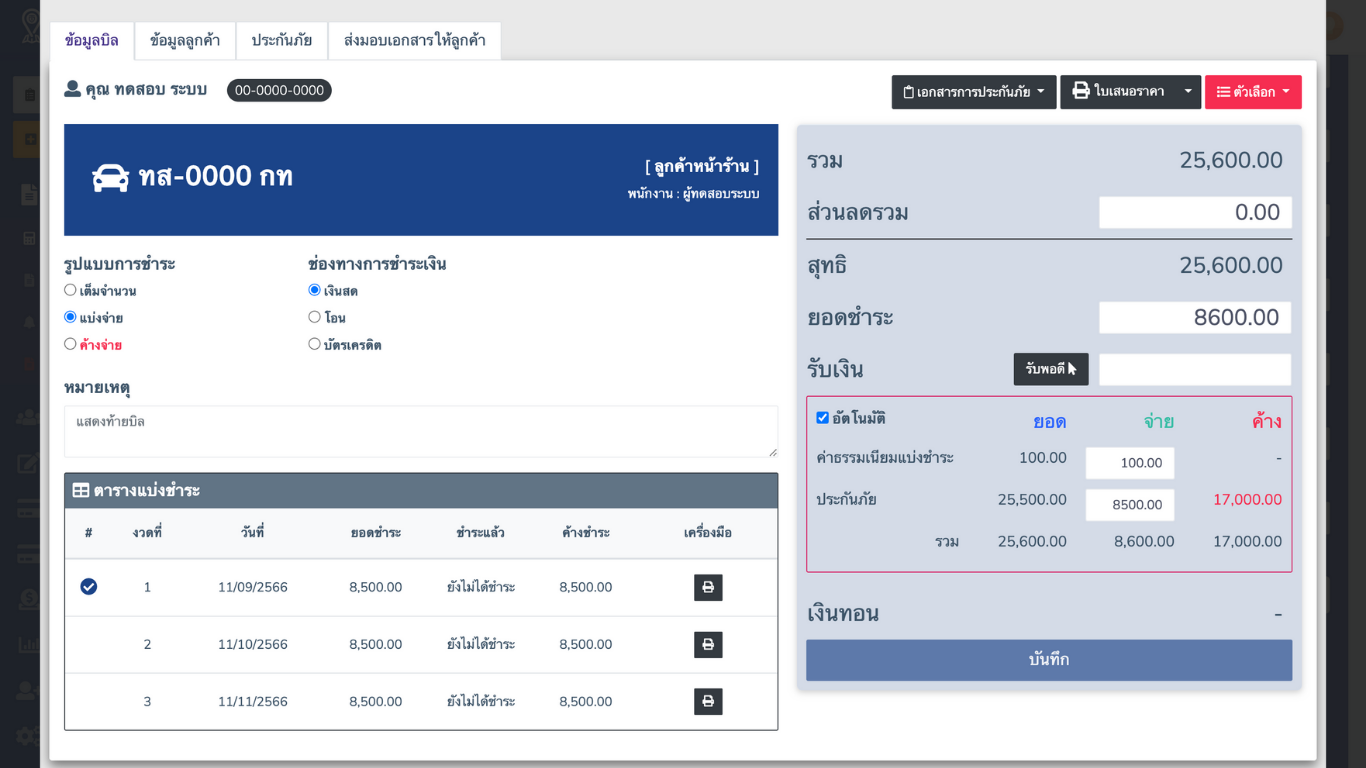The height and width of the screenshot is (768, 1366).
Task: Click ประกันภัย pay field 8500.00
Action: 1130,505
